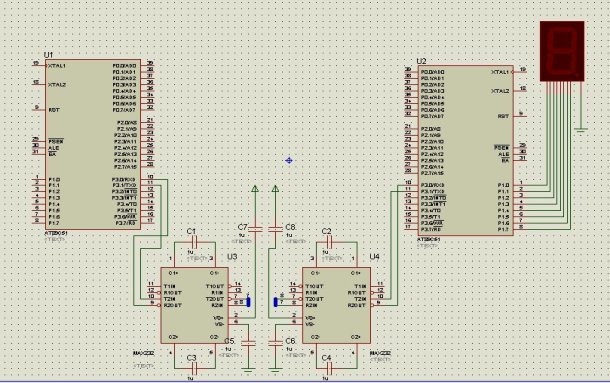Click the blue origin marker in the center
Image resolution: width=610 pixels, height=383 pixels.
coord(289,160)
